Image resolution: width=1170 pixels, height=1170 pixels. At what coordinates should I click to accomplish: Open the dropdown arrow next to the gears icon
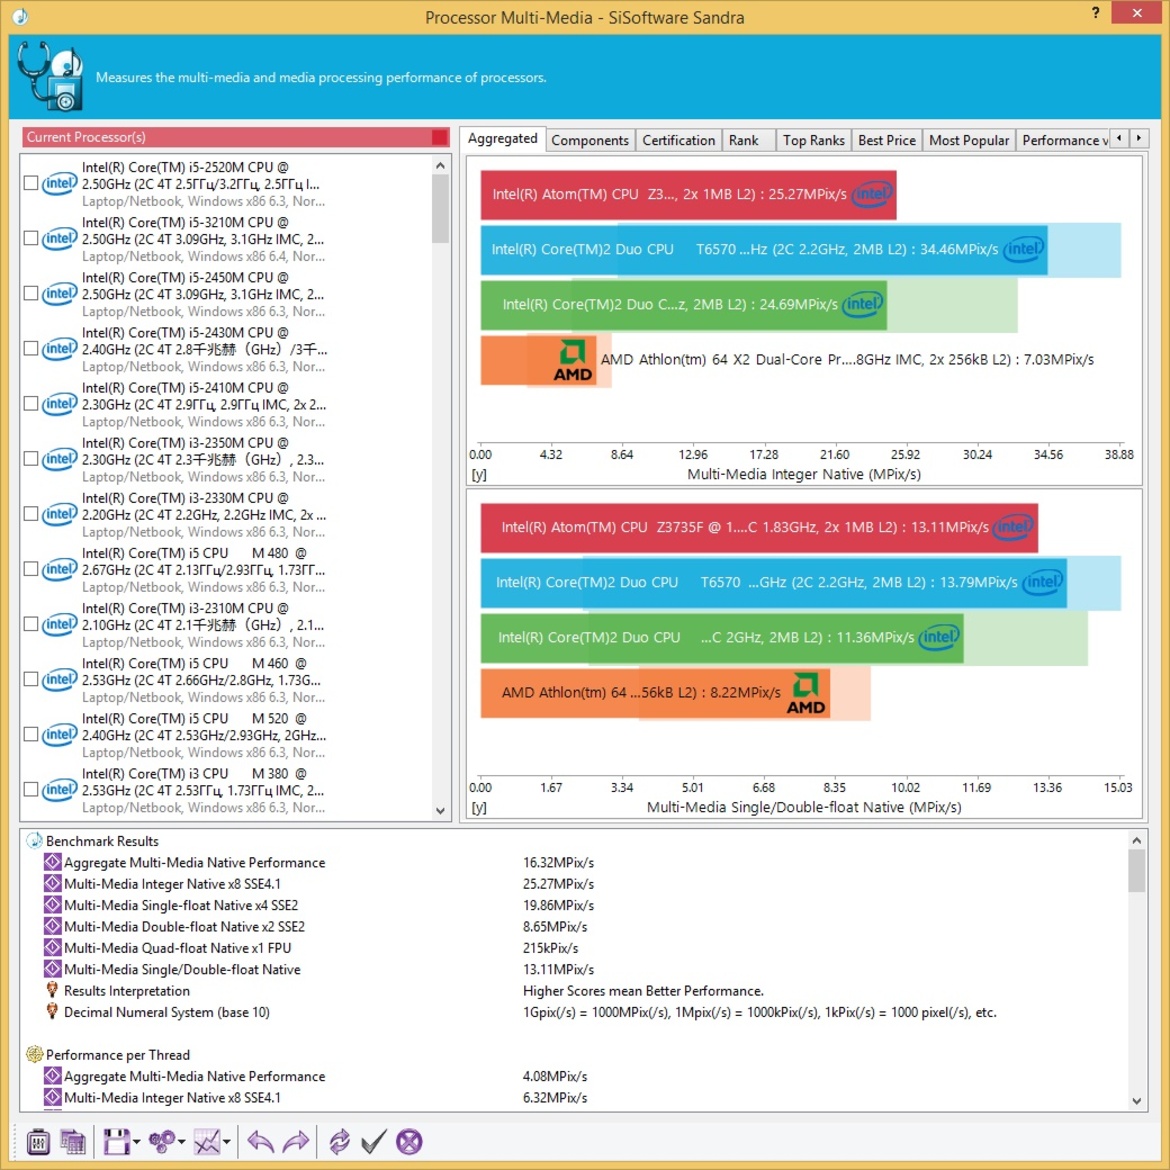point(181,1142)
